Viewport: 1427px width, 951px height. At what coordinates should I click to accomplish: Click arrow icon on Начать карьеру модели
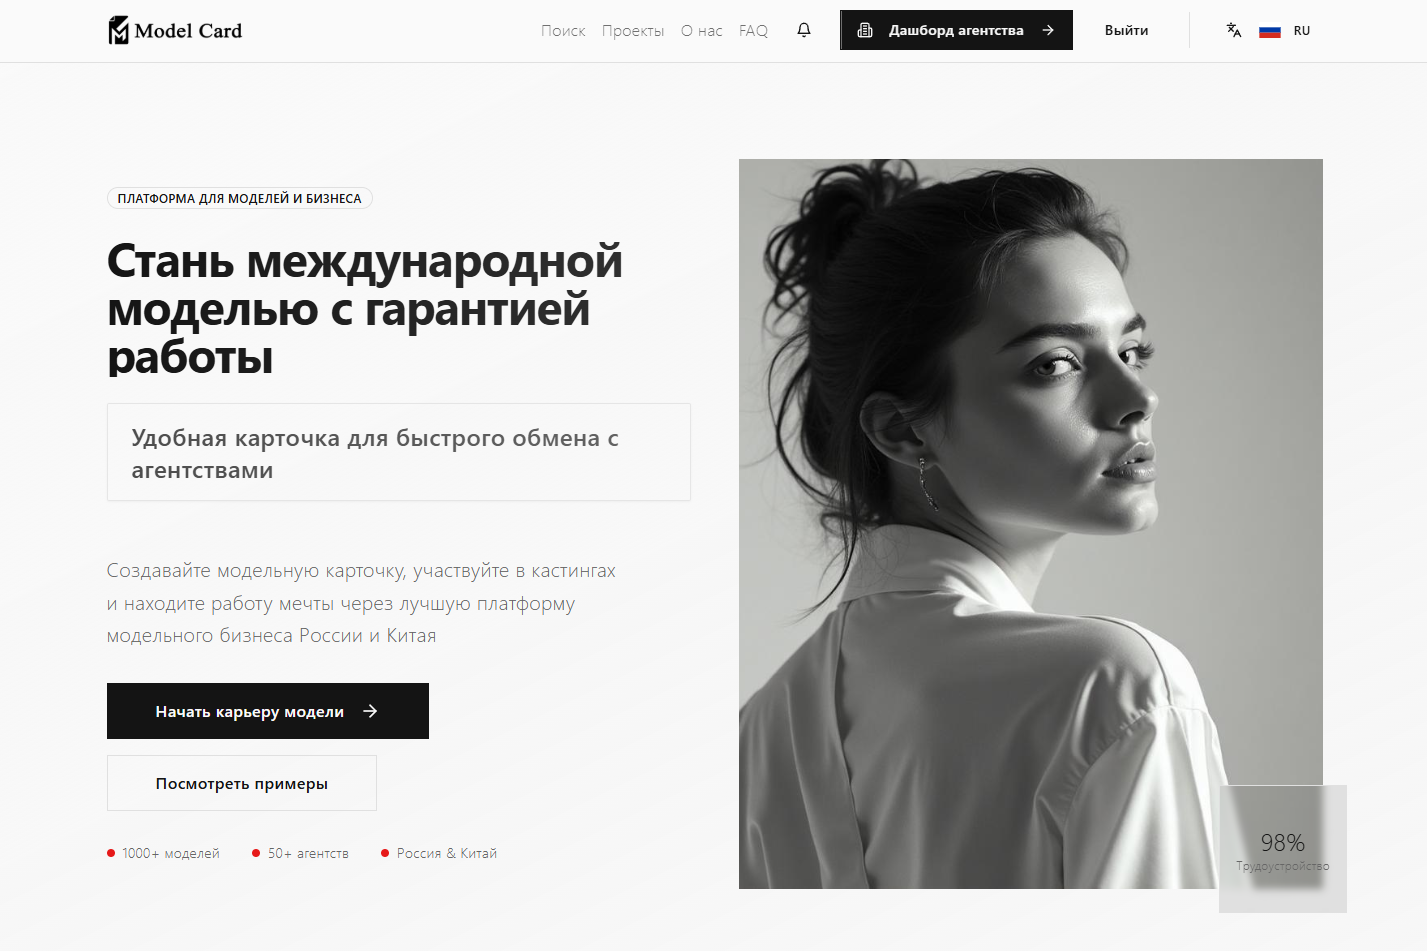tap(370, 711)
